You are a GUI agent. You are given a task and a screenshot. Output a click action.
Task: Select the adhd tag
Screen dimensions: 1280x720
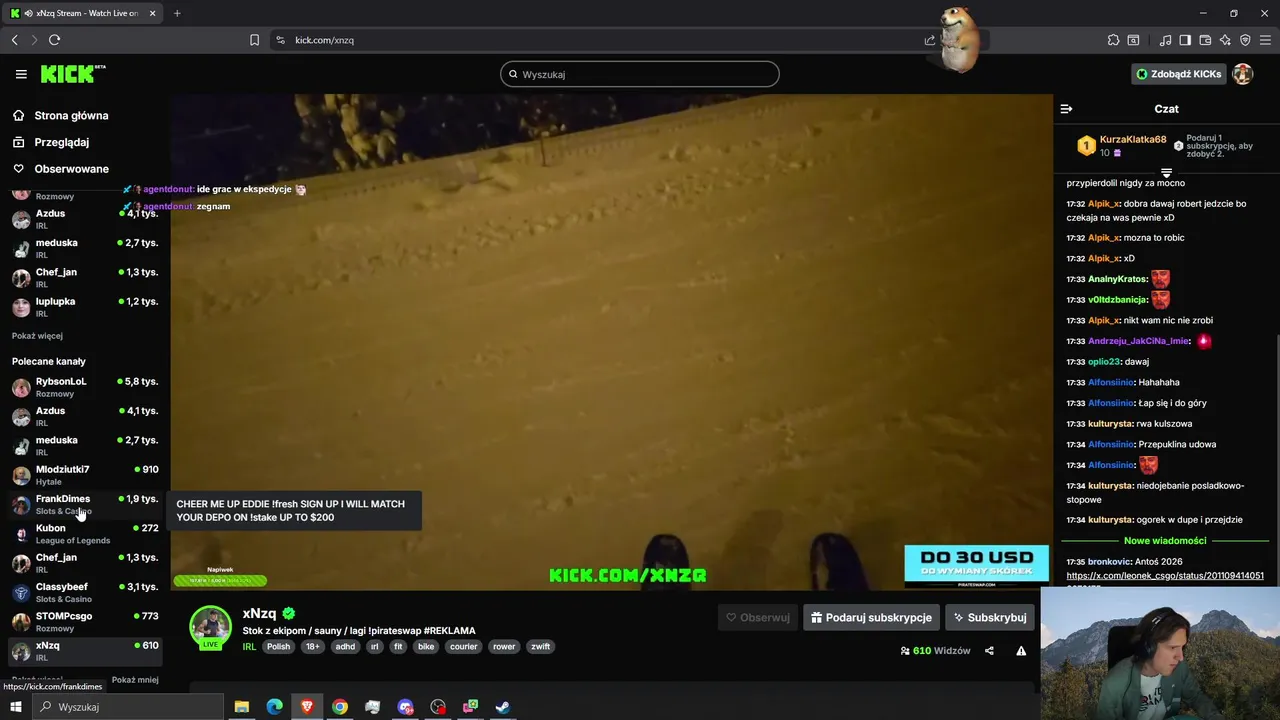(x=345, y=647)
